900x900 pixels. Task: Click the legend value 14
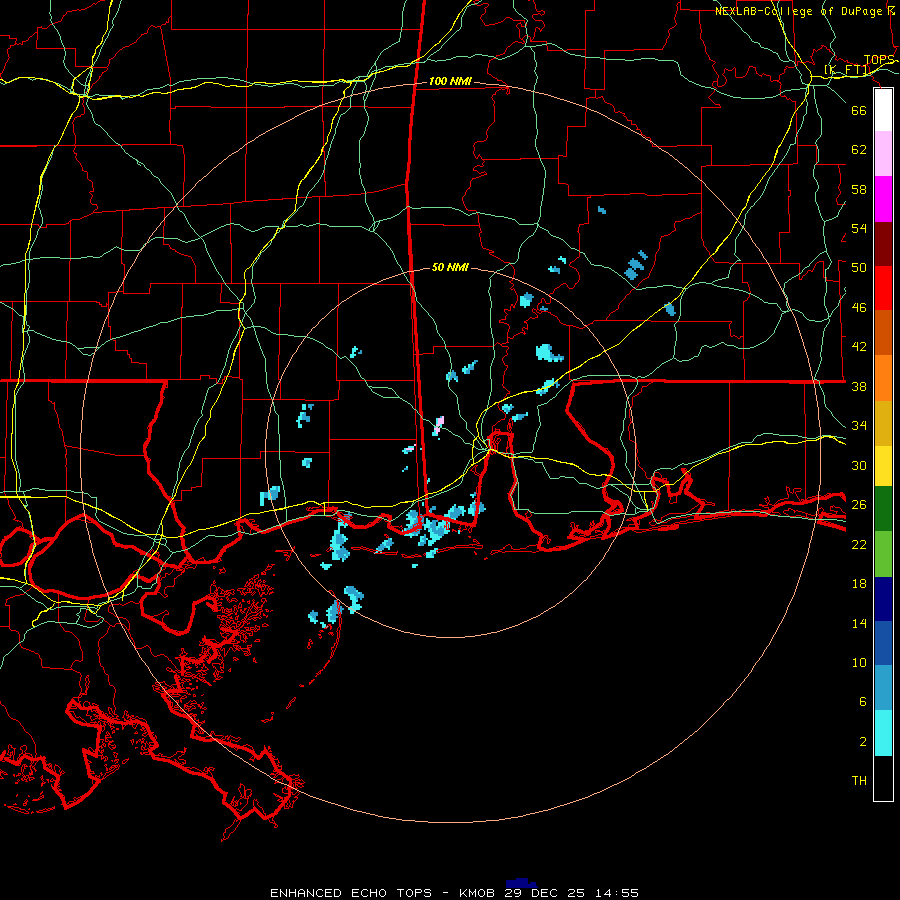click(x=859, y=623)
